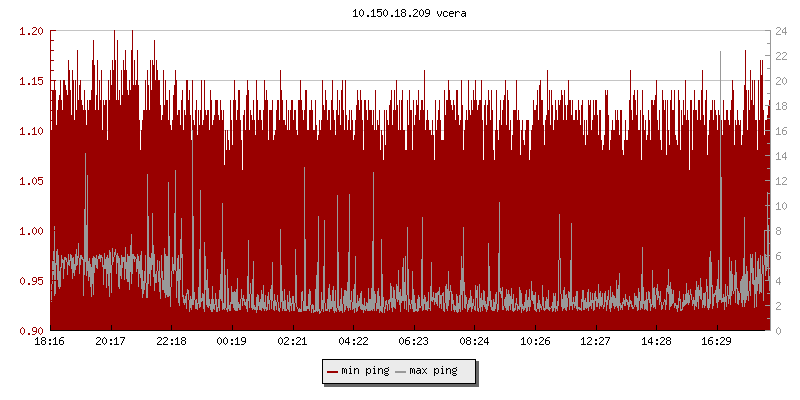Click the 14 right axis value
Image resolution: width=800 pixels, height=400 pixels.
783,156
